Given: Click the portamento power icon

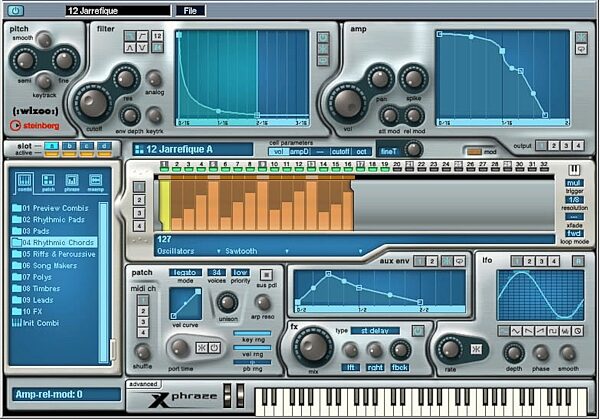Looking at the screenshot, I should point(214,348).
